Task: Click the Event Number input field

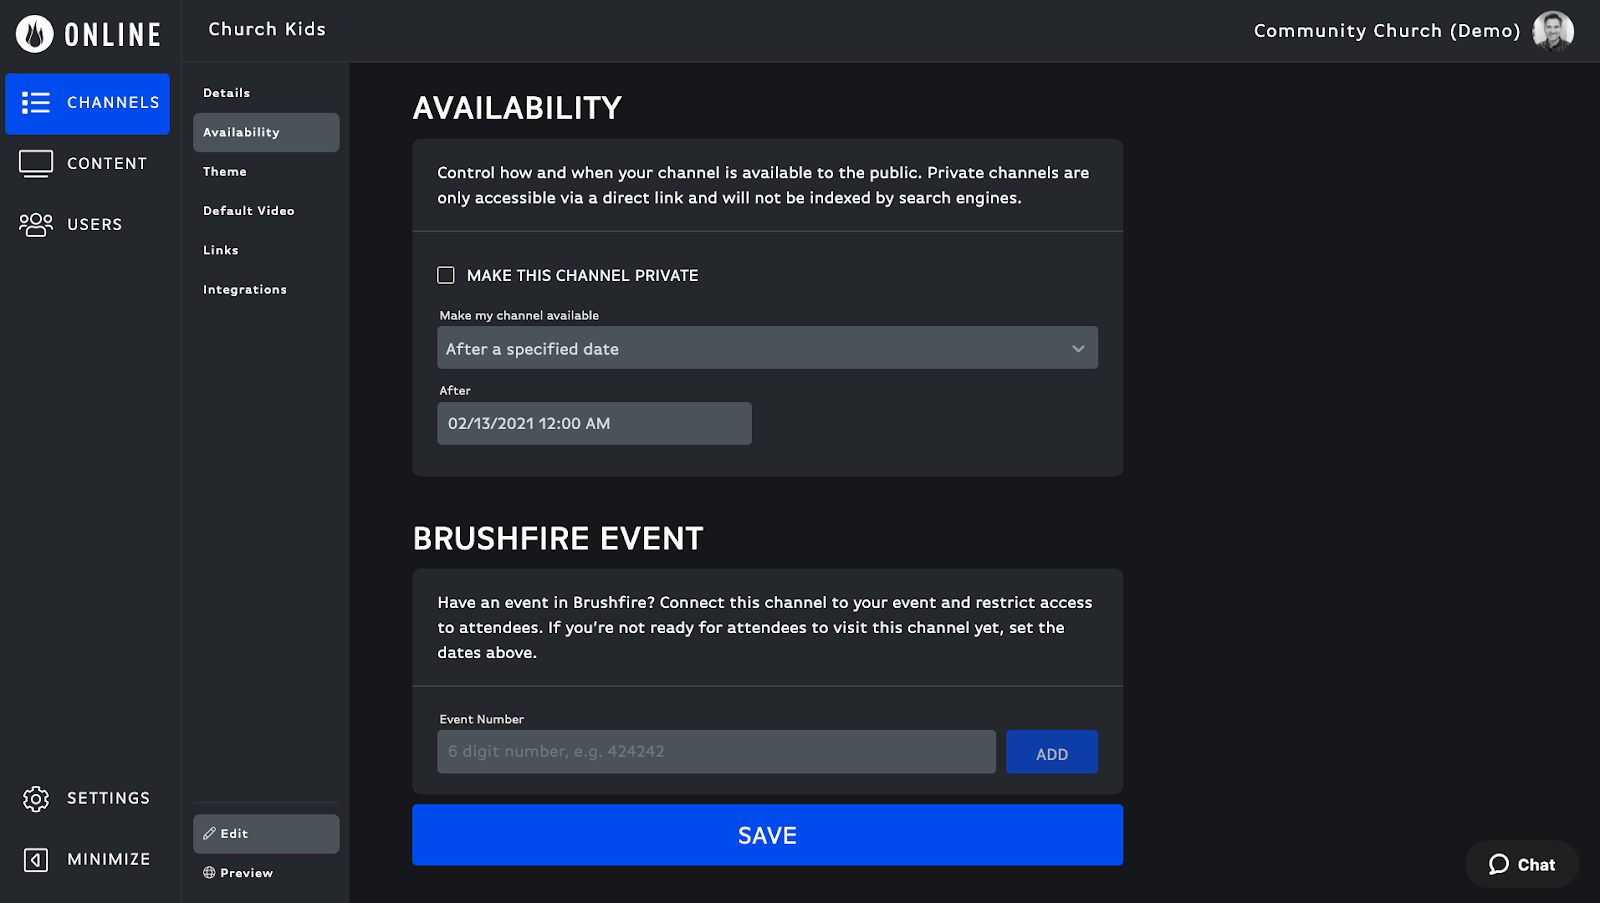Action: pos(715,751)
